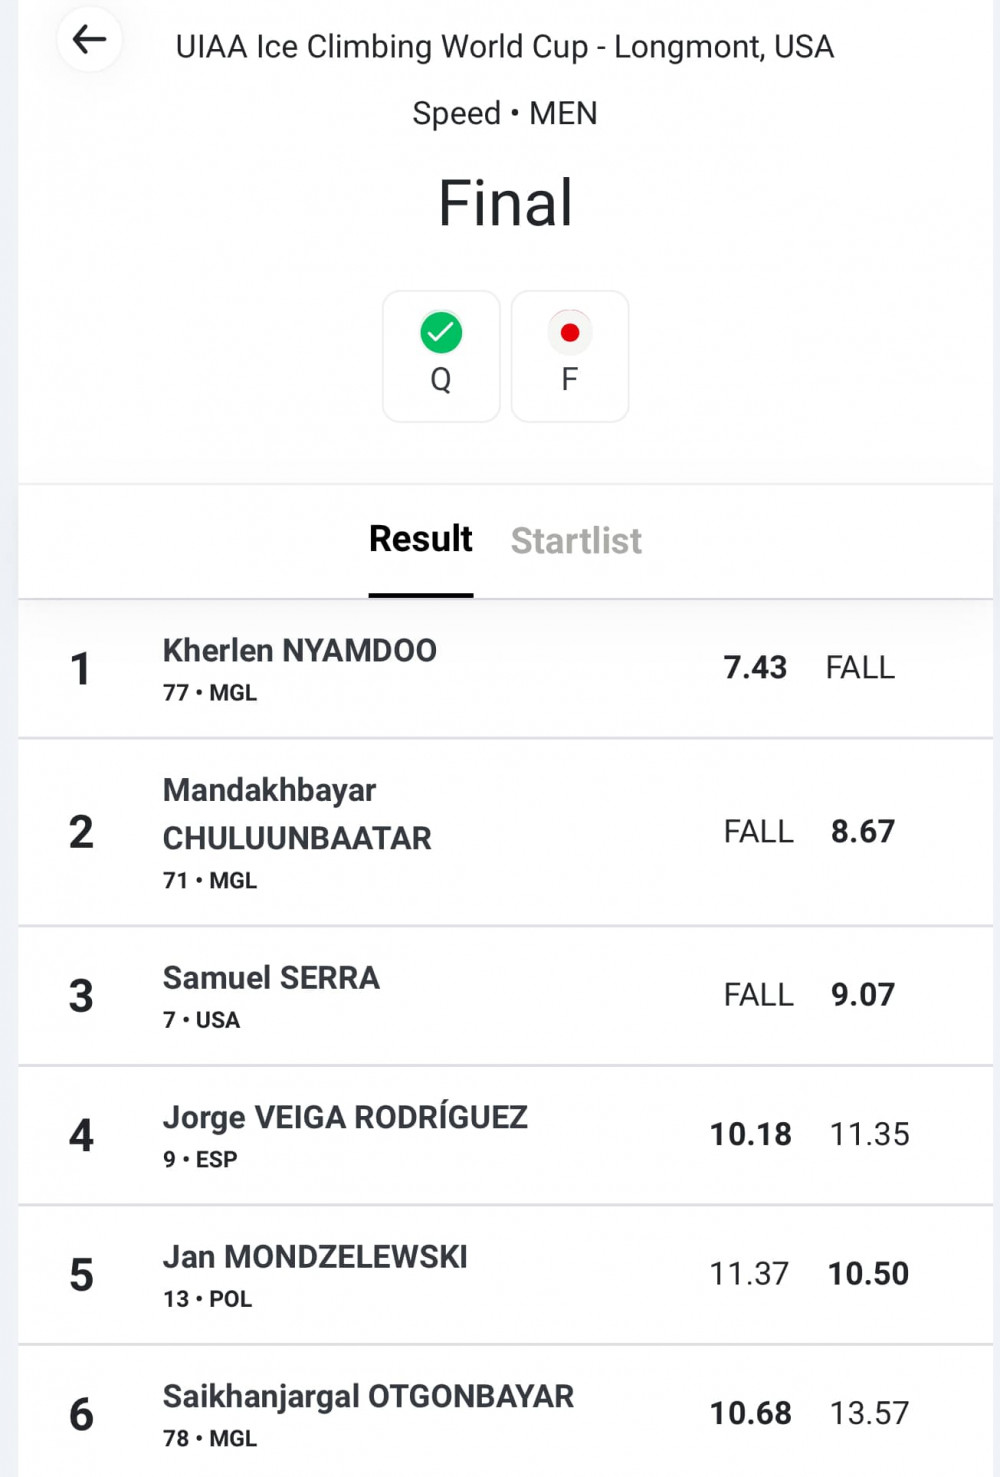Viewport: 1000px width, 1477px height.
Task: Click the UIAA Ice Climbing World Cup title
Action: [x=505, y=47]
